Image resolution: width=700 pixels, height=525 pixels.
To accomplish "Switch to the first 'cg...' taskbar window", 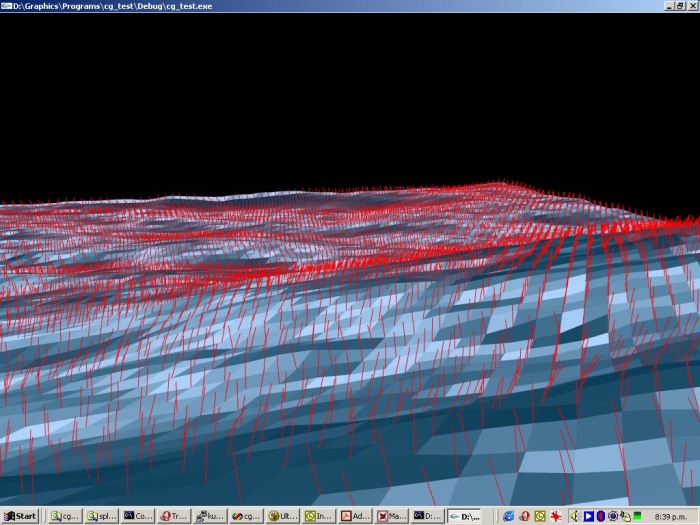I will click(65, 516).
